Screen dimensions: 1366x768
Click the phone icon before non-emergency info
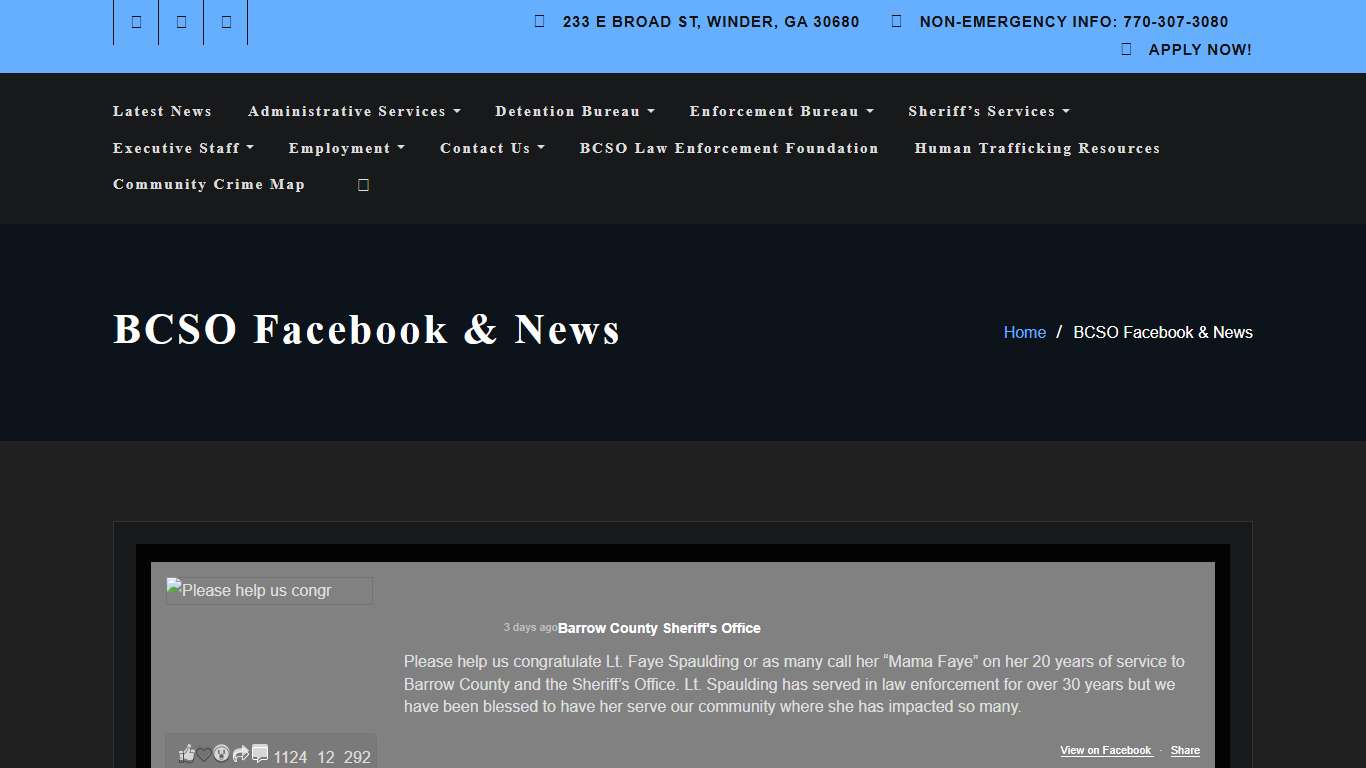(894, 20)
